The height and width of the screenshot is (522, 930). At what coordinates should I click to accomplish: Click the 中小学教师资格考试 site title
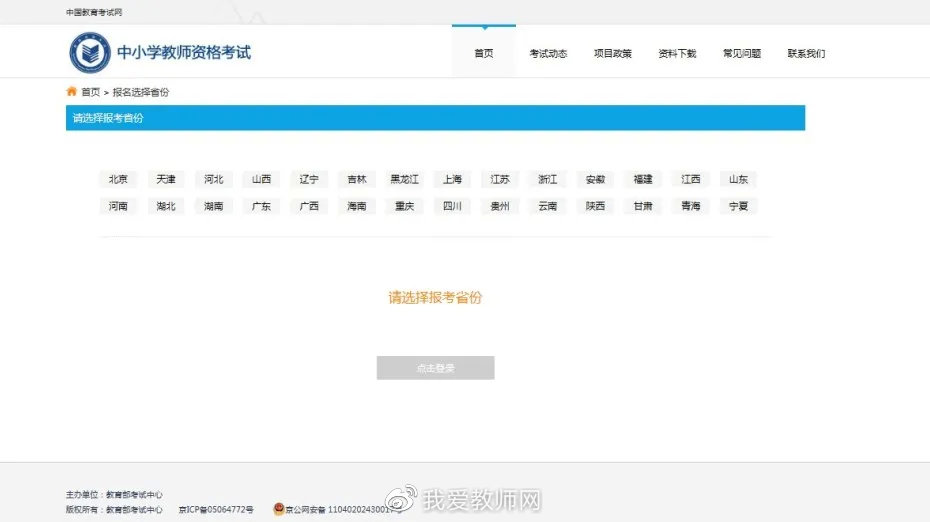click(x=184, y=53)
